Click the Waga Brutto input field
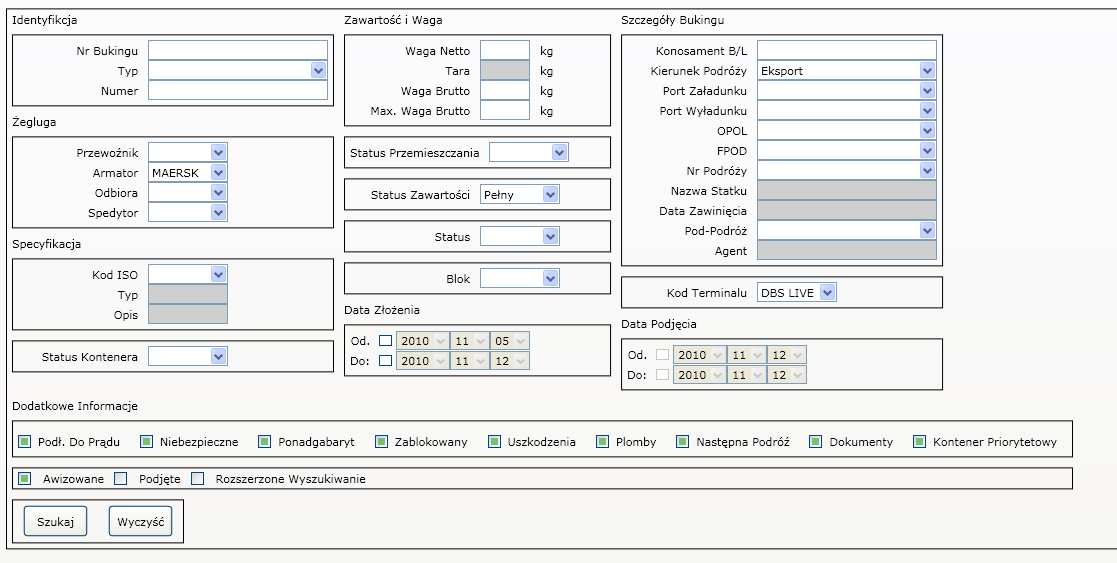This screenshot has width=1117, height=563. pos(505,91)
